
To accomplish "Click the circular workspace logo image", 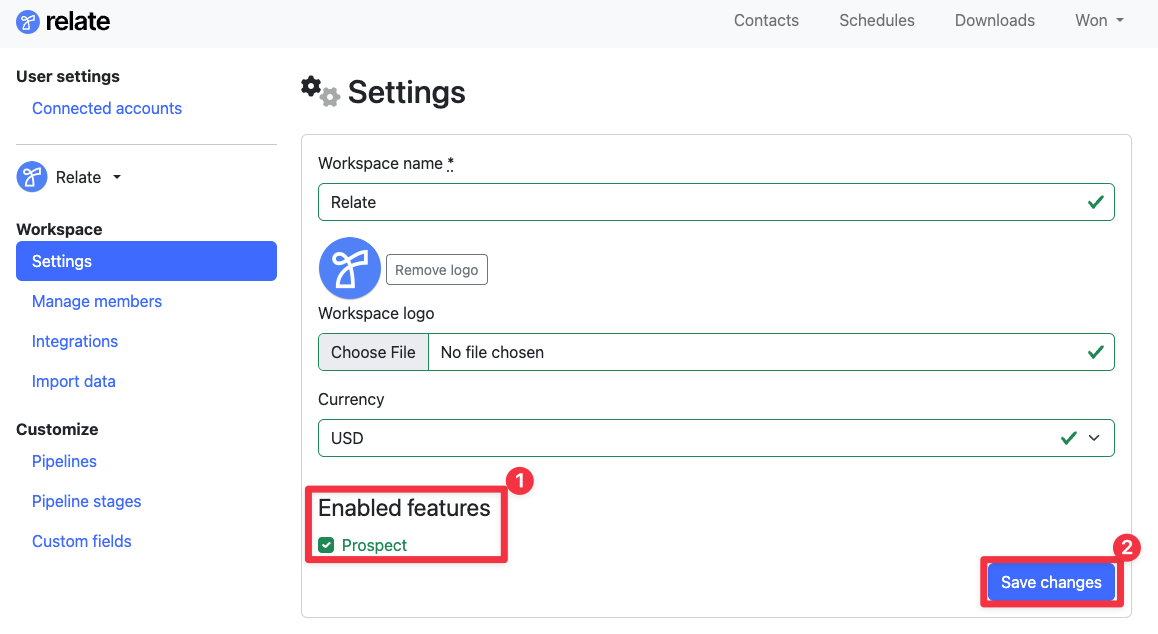I will click(x=349, y=268).
